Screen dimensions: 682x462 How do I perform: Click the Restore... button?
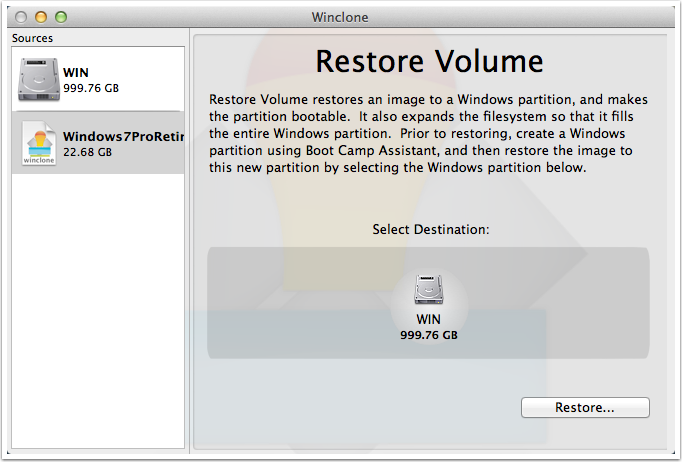click(585, 408)
